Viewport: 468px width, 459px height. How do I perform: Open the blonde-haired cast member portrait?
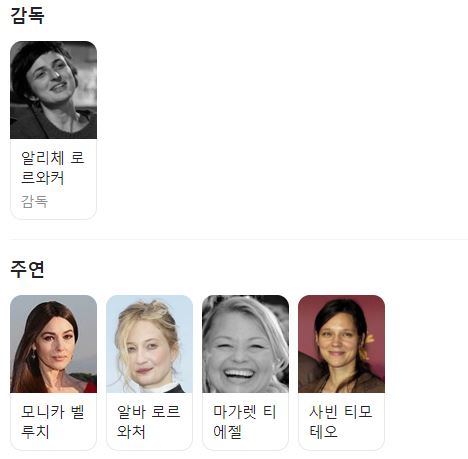point(149,344)
